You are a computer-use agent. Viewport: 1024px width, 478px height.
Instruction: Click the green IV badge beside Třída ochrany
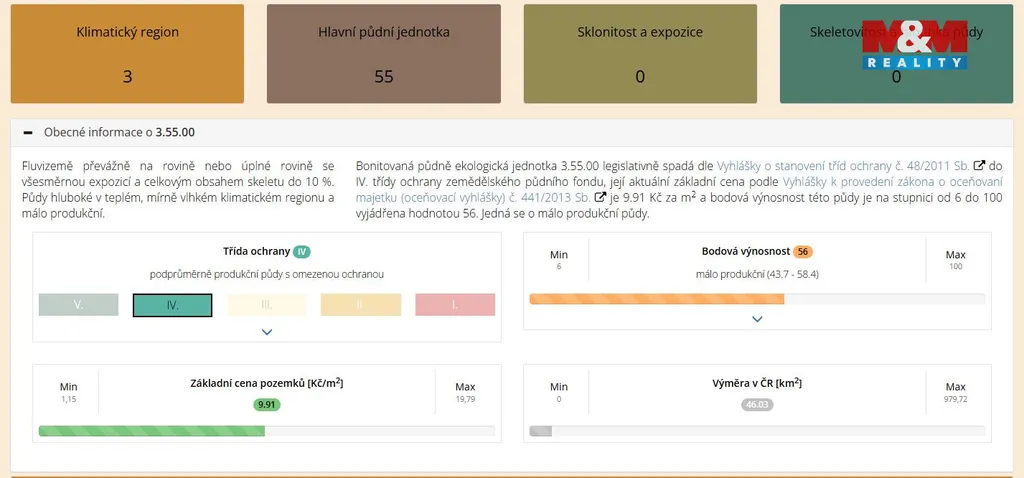[302, 252]
